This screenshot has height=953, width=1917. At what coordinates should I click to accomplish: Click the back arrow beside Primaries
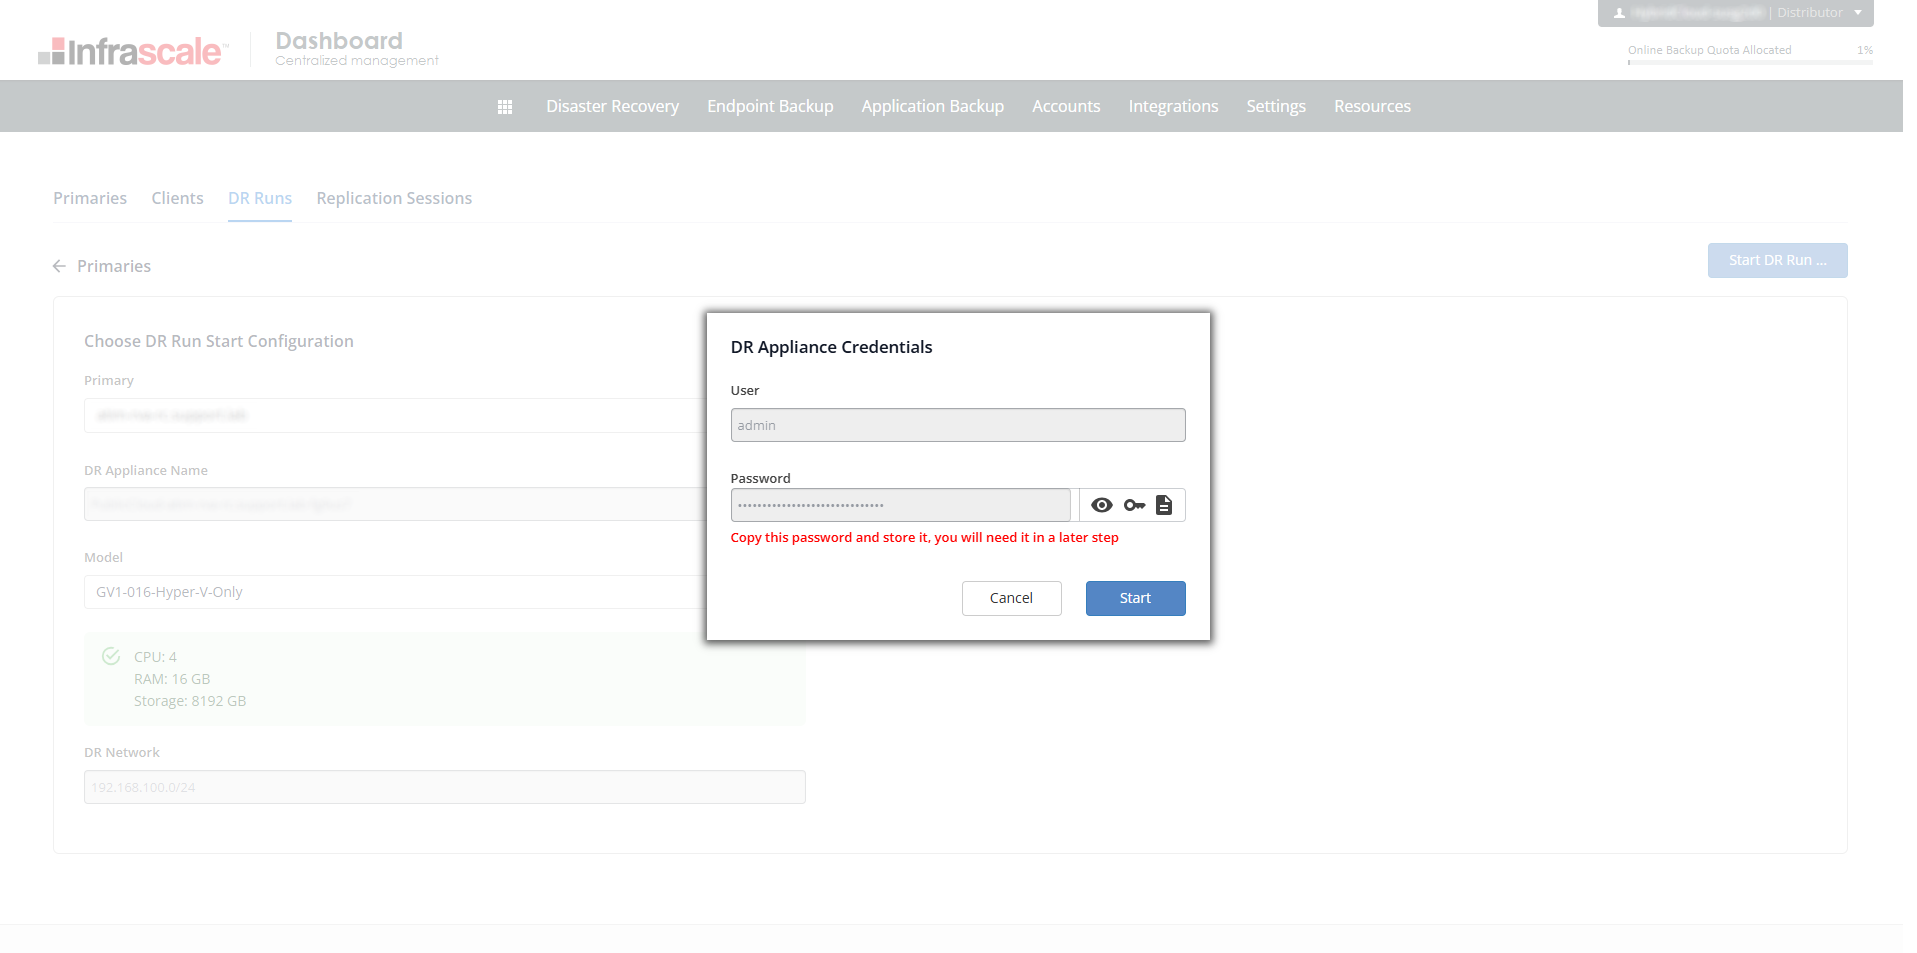click(x=59, y=266)
